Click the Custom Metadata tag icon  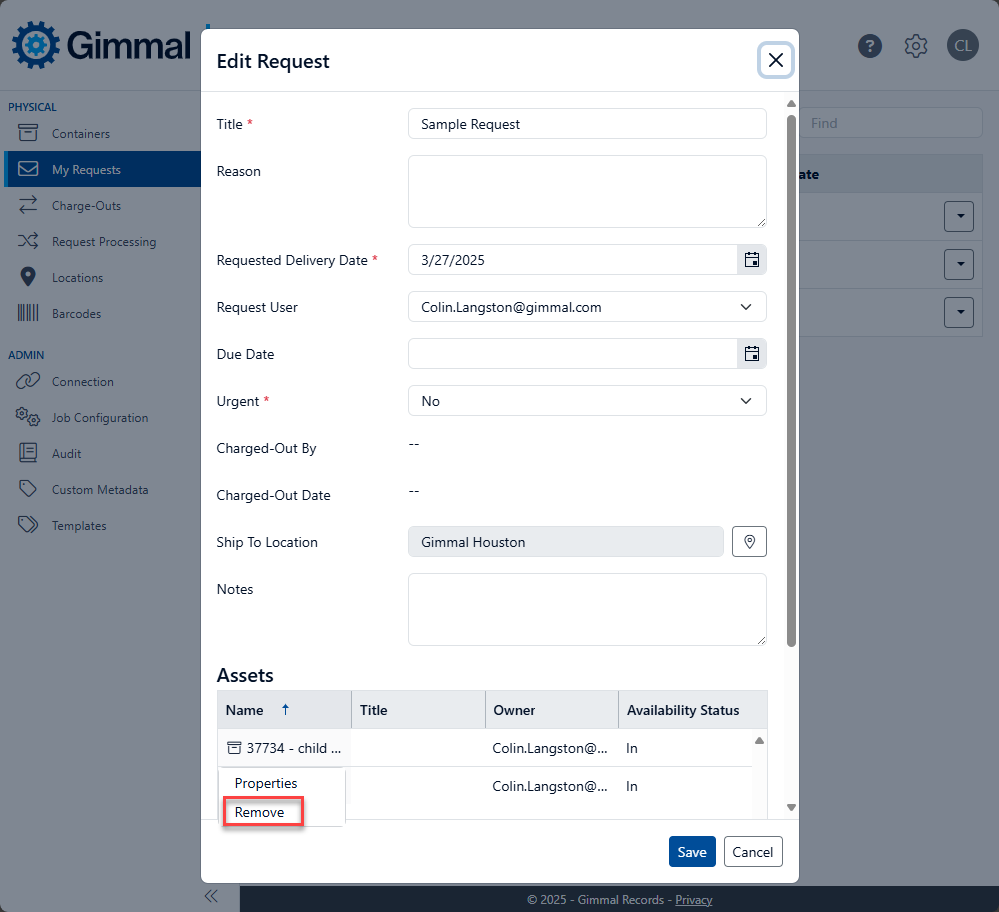coord(27,489)
